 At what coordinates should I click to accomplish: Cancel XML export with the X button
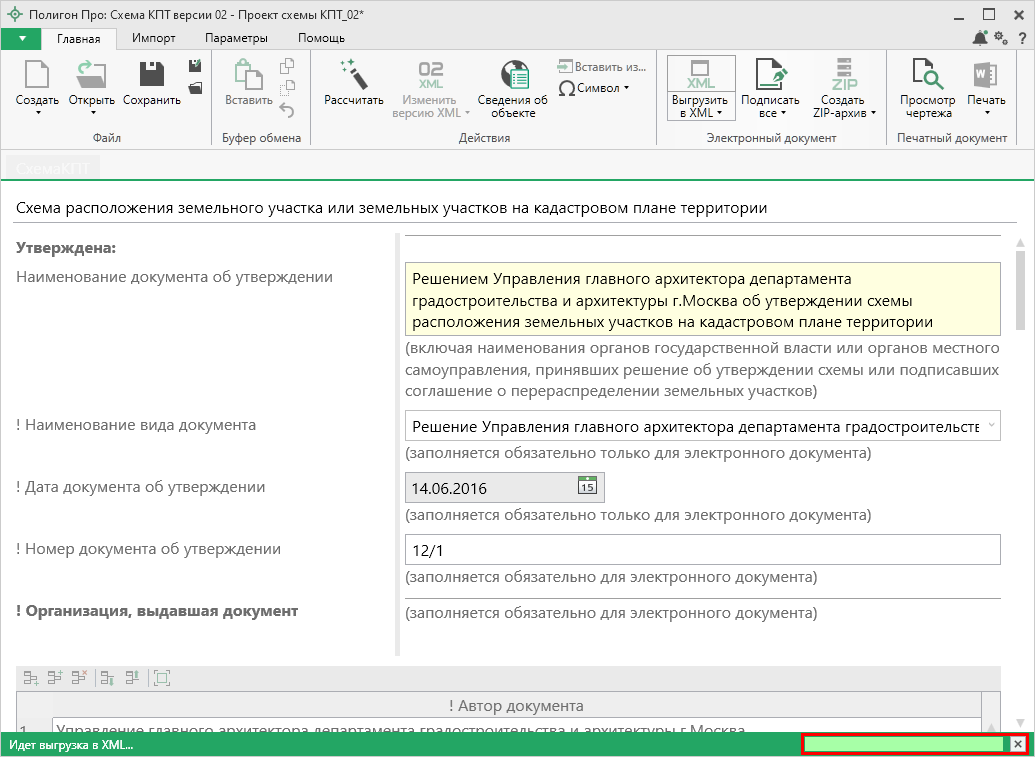[x=1018, y=745]
